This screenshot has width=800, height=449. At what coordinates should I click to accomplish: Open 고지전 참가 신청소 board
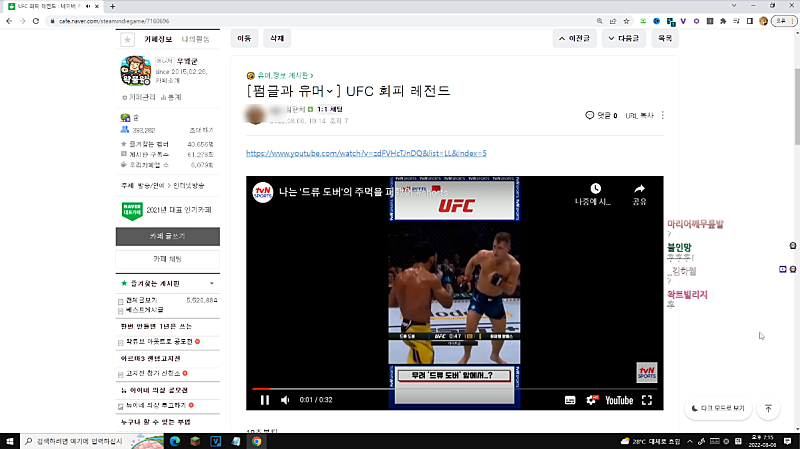[153, 373]
